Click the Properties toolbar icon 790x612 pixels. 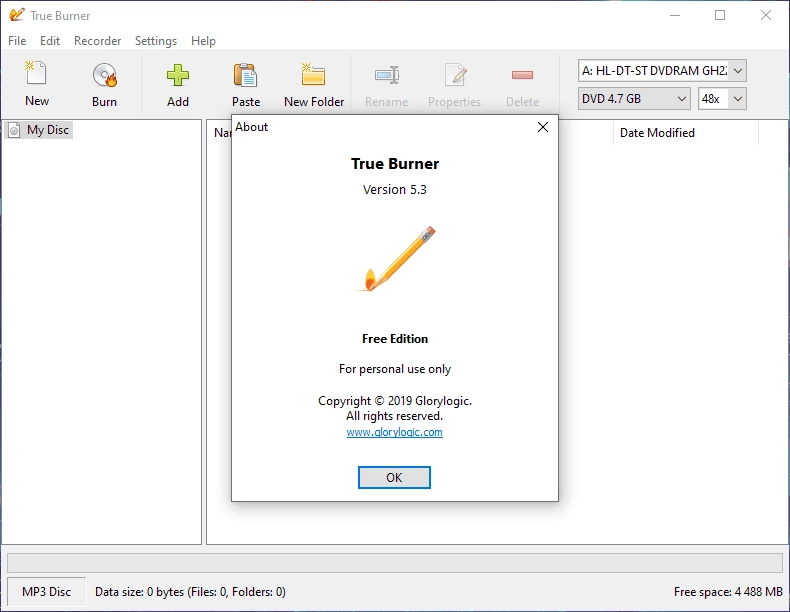point(456,75)
